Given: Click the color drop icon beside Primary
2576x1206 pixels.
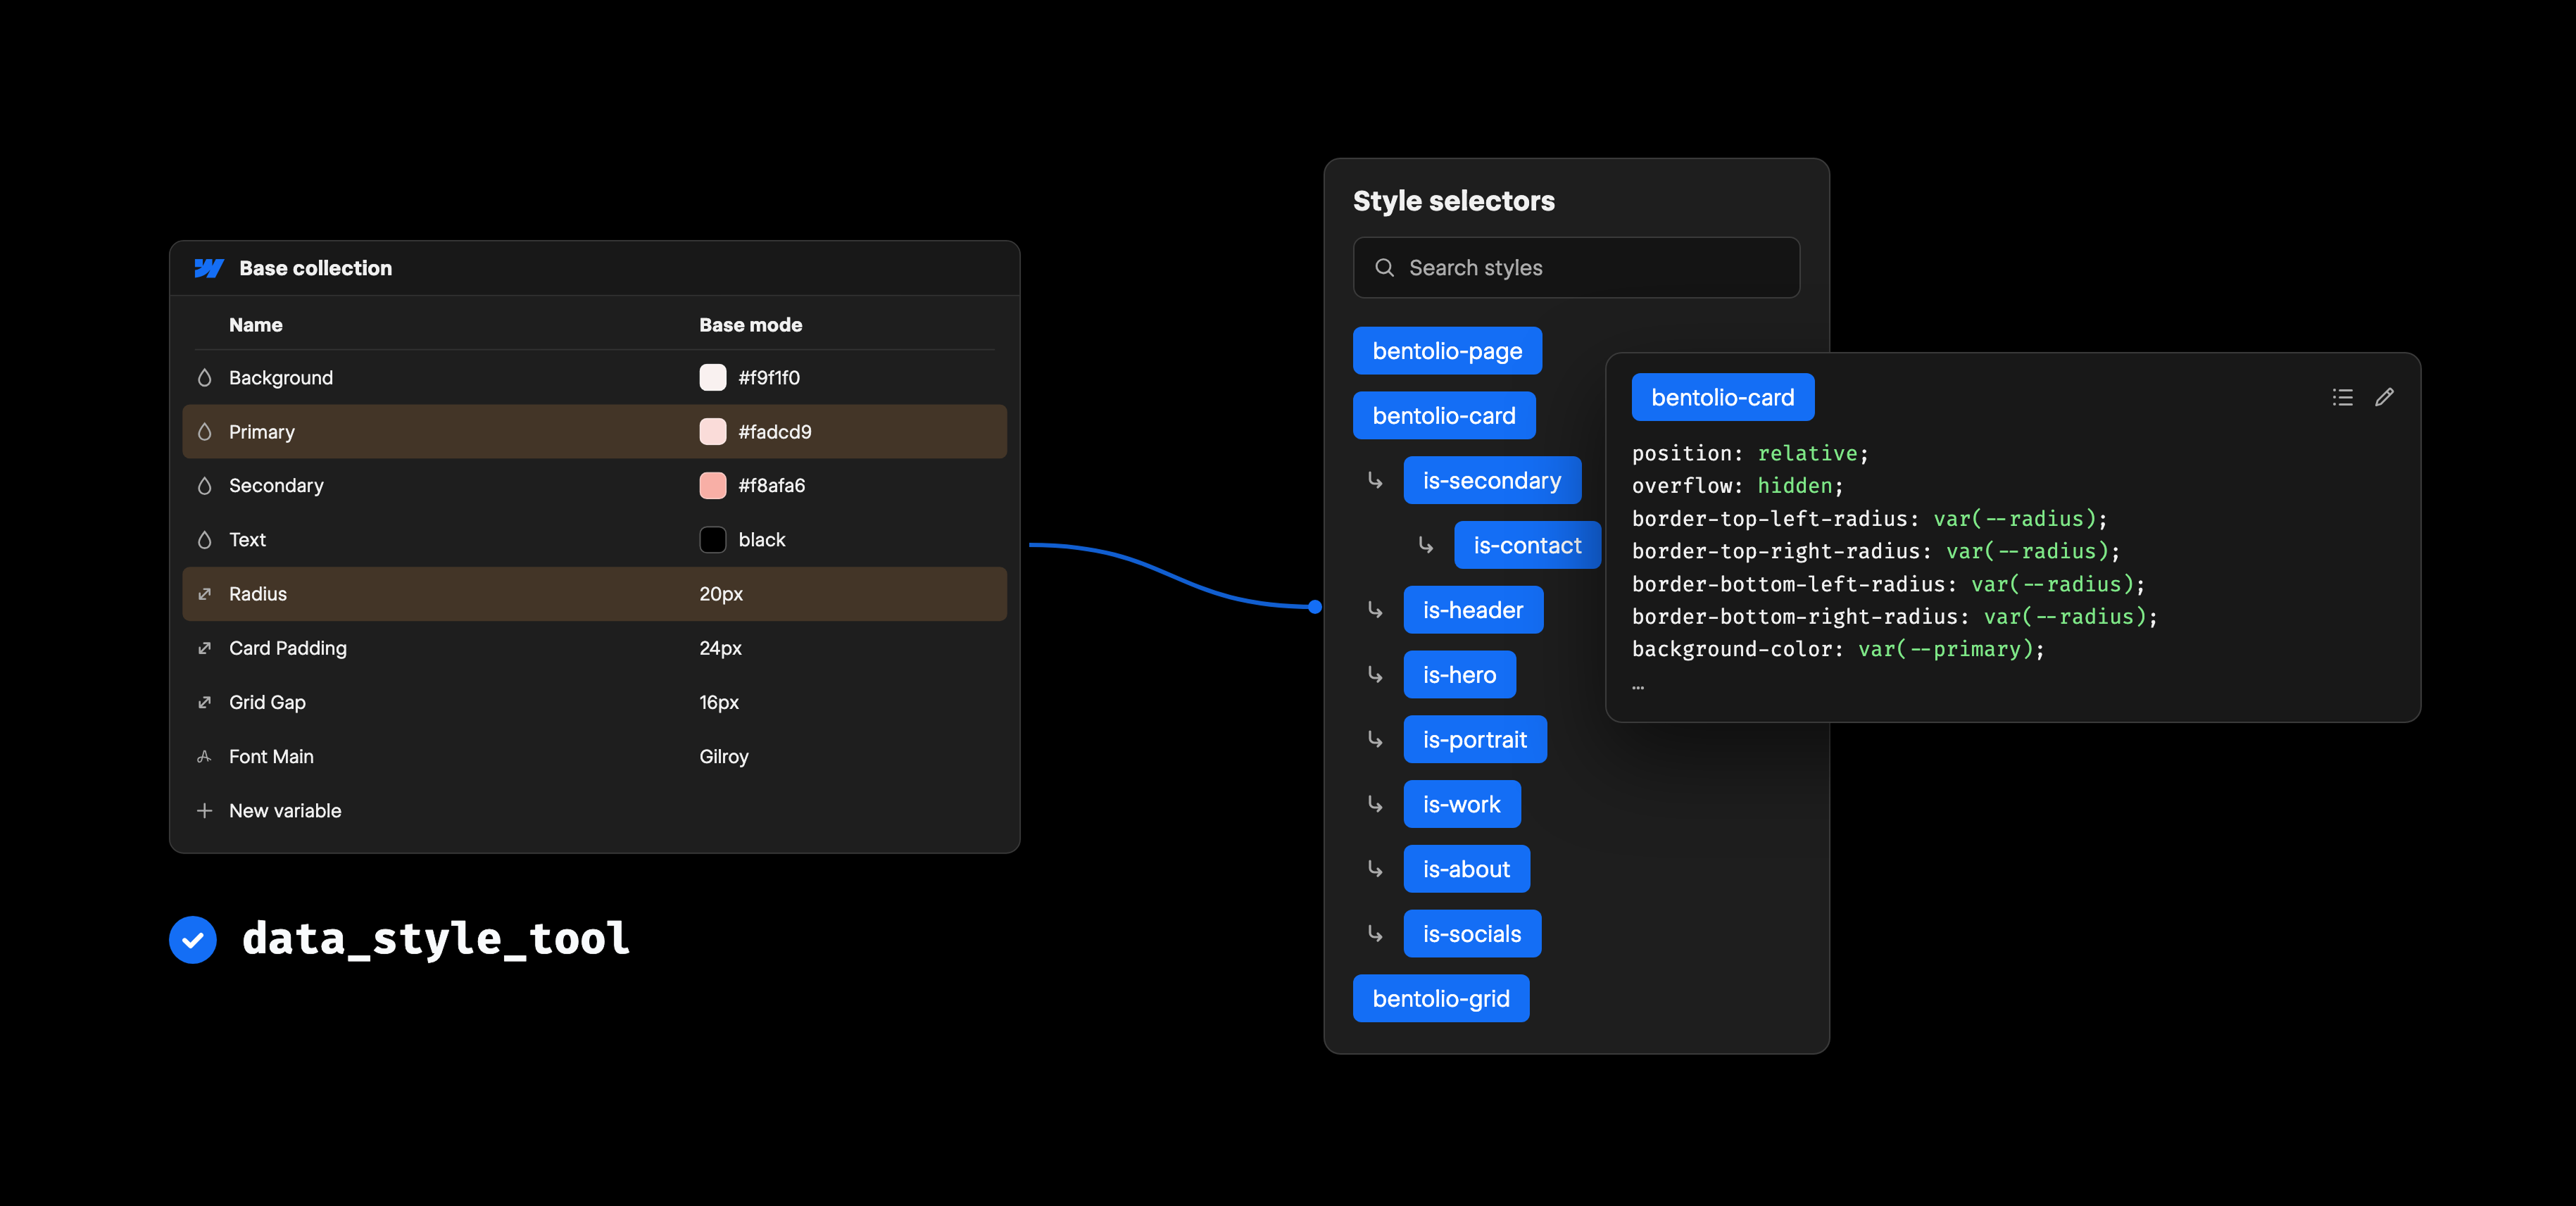Looking at the screenshot, I should 205,432.
